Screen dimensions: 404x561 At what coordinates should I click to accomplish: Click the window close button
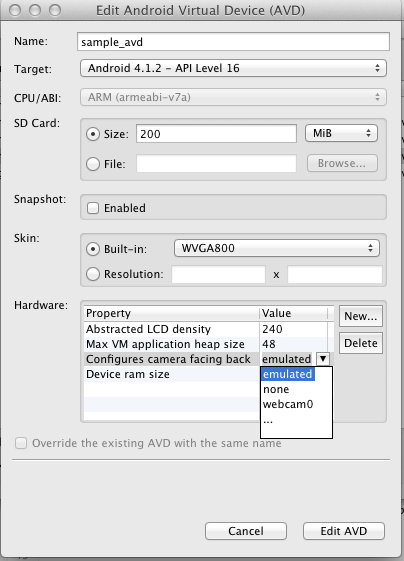(x=15, y=10)
